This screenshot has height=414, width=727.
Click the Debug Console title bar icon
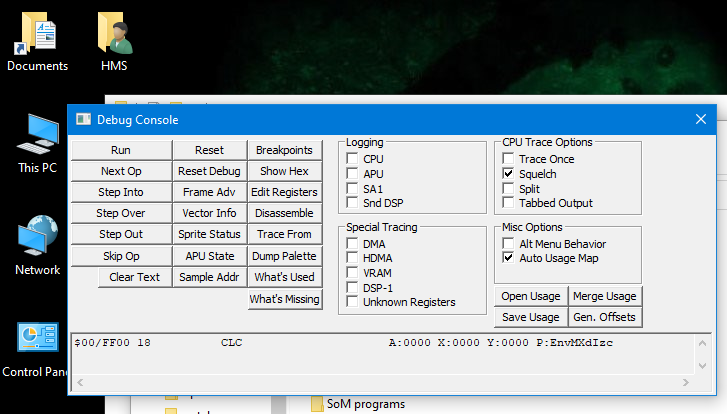pos(83,120)
